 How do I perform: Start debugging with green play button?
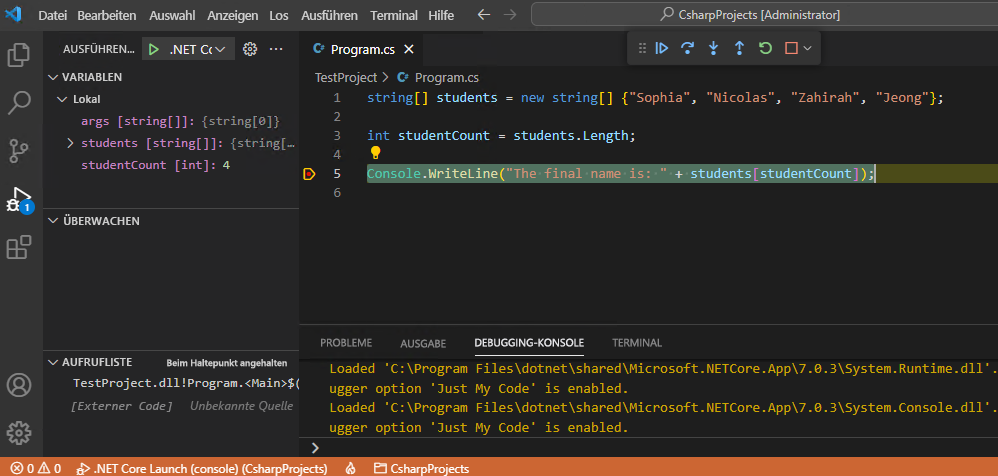(153, 49)
